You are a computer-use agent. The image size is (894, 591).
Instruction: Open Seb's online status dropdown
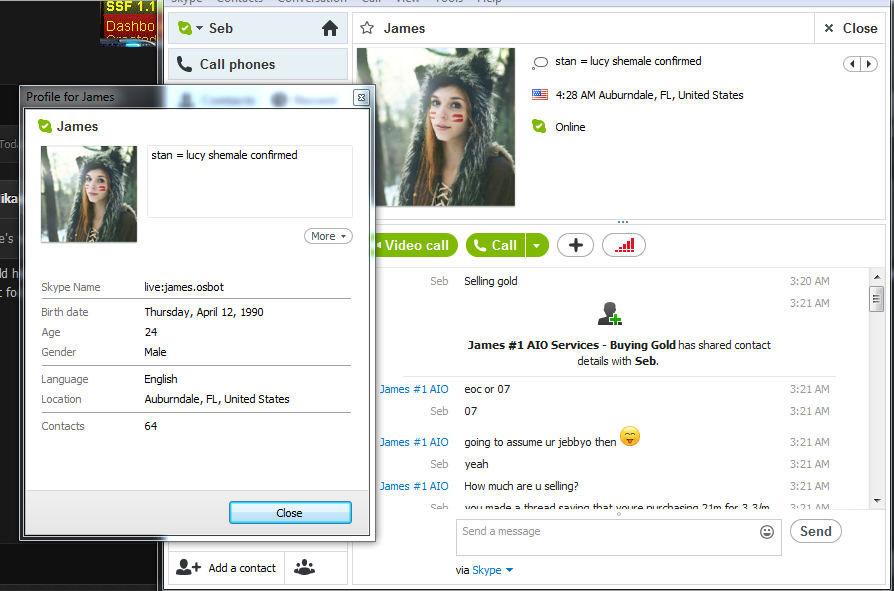190,28
